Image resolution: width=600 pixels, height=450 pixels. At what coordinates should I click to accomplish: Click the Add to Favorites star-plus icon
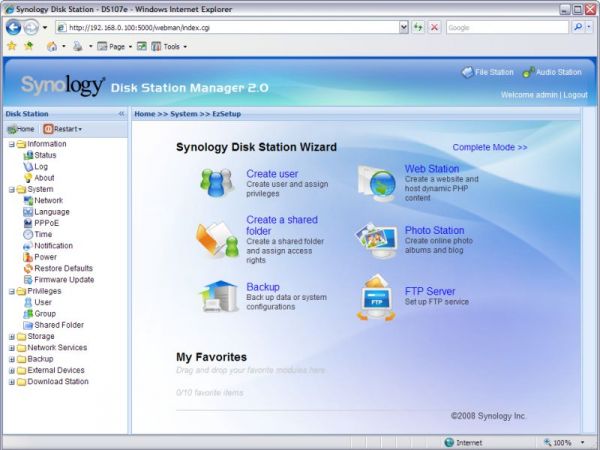coord(28,46)
